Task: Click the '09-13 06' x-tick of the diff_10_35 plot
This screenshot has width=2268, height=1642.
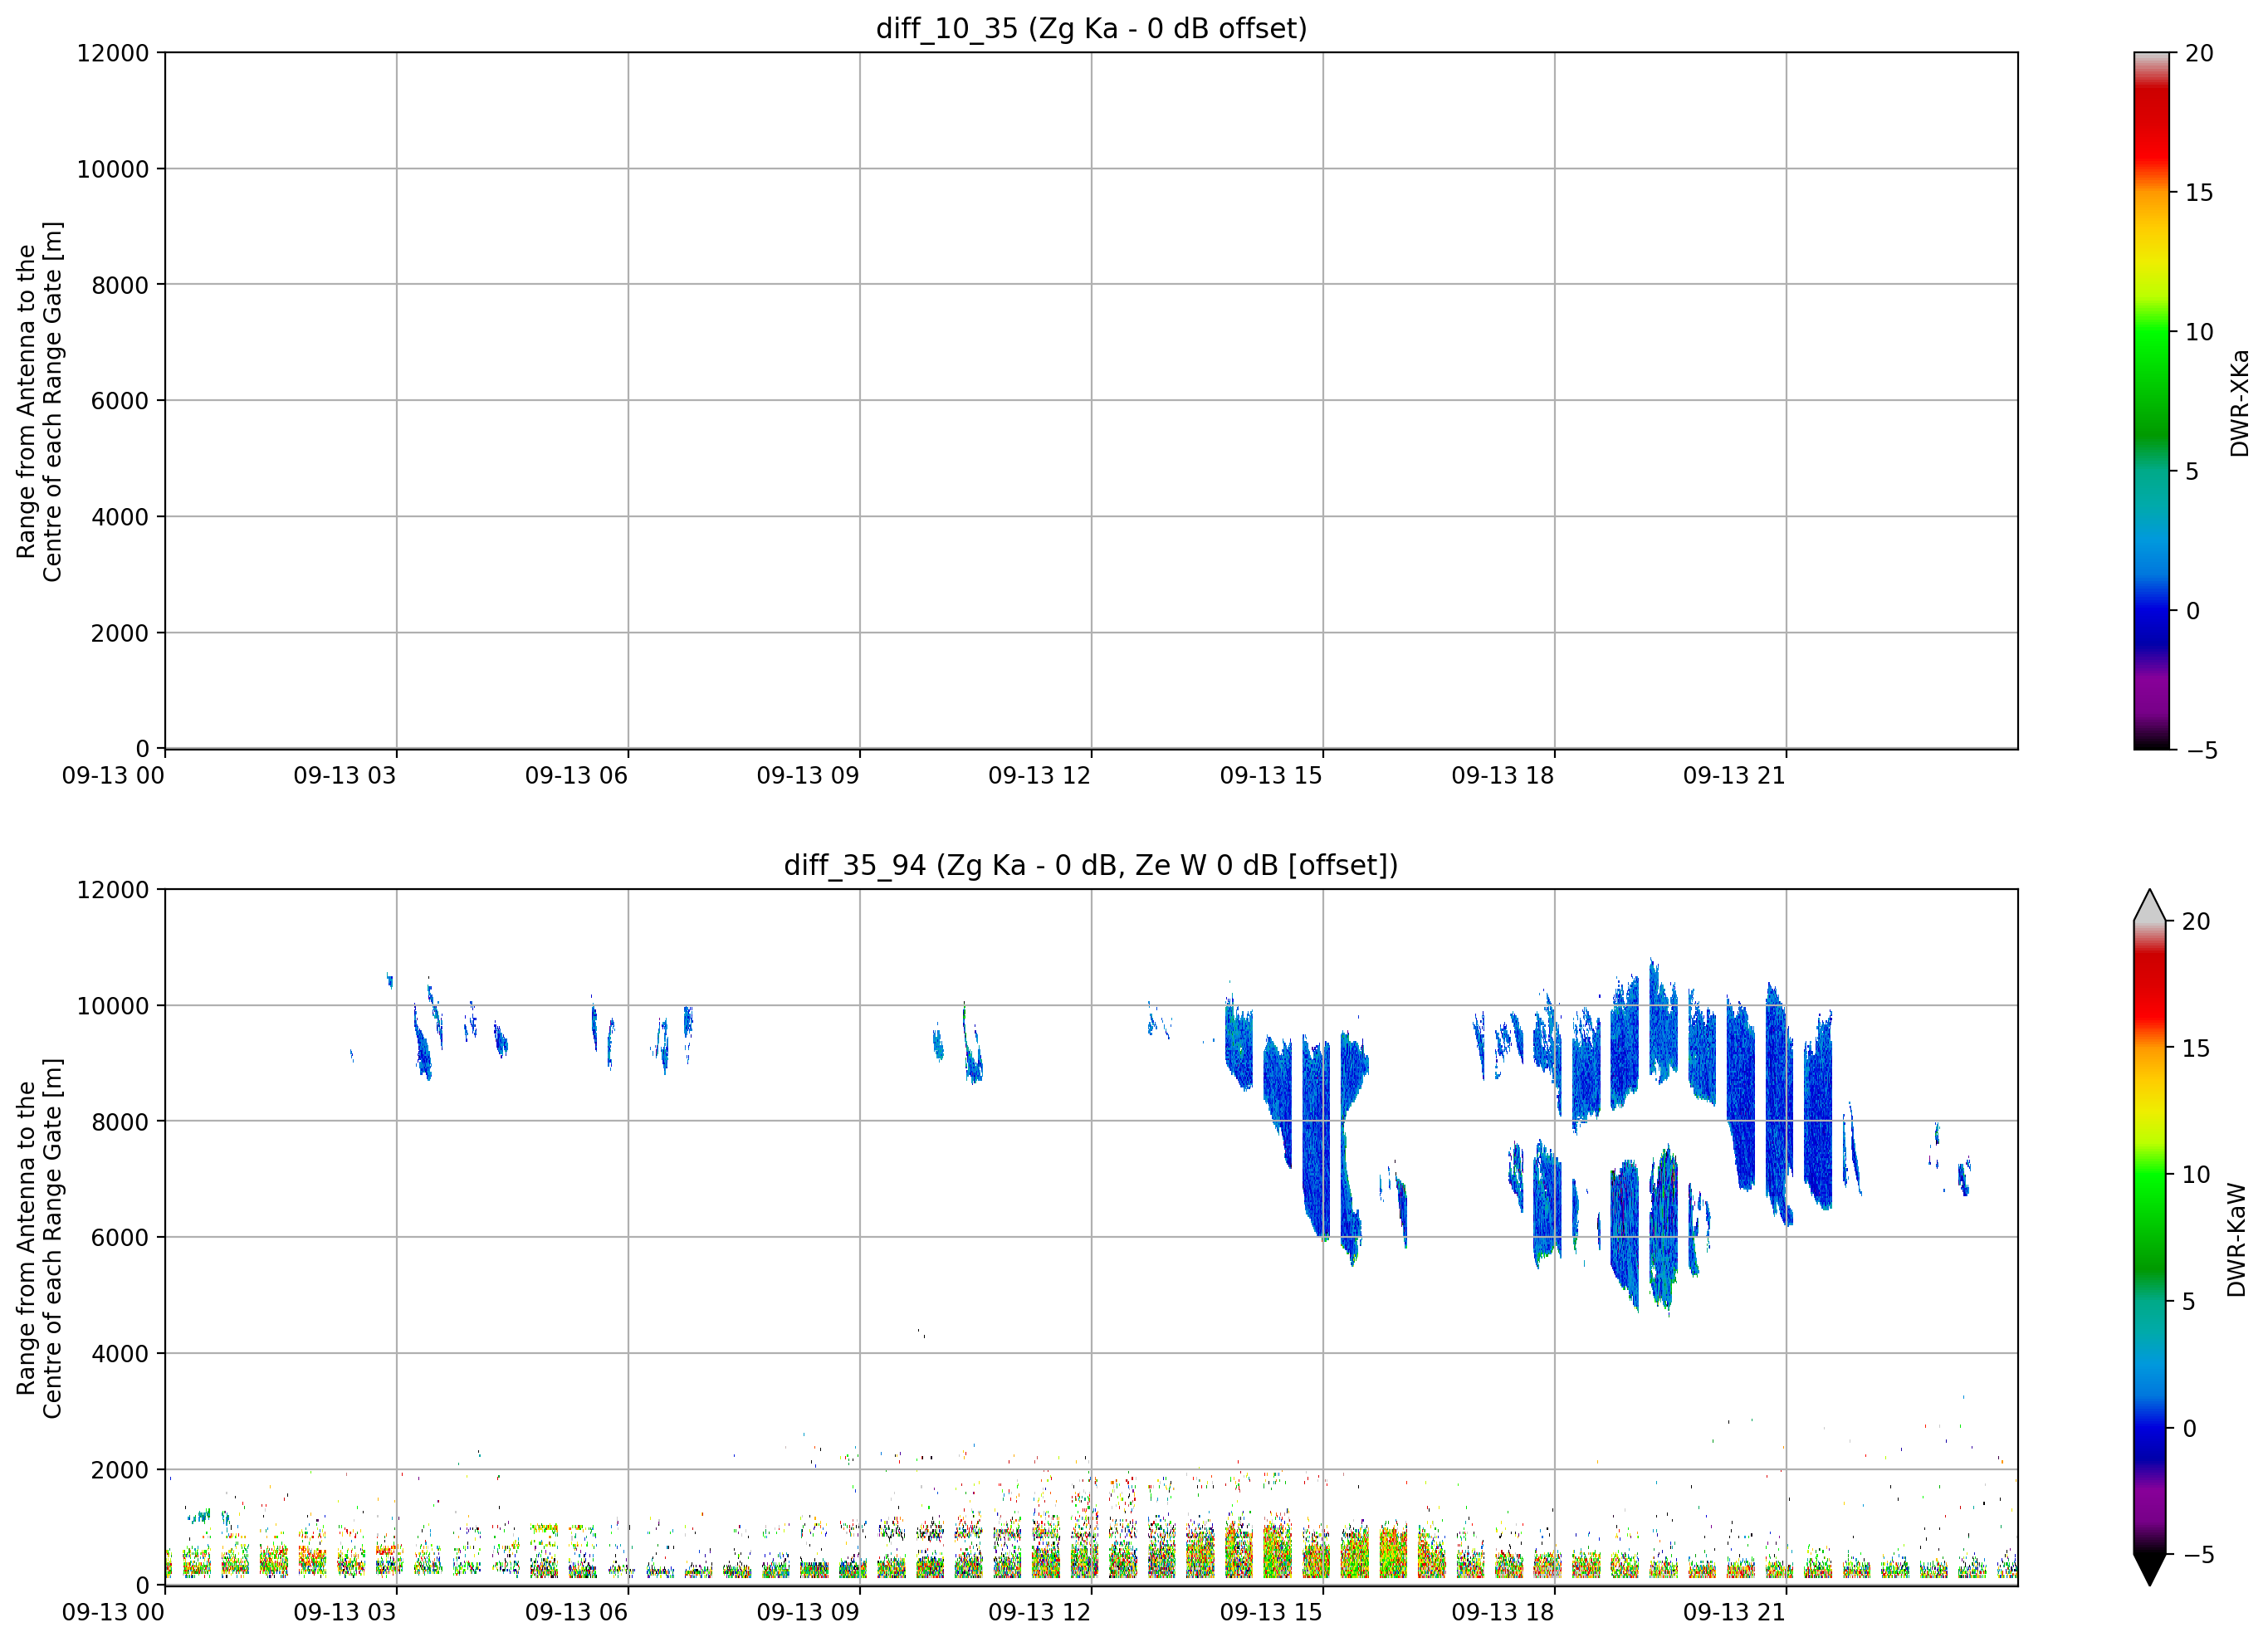Action: point(576,776)
